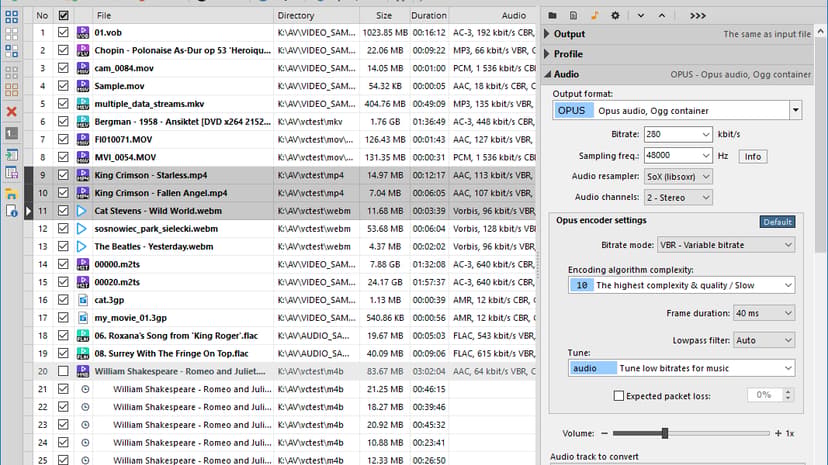Uncheck the checkbox for Sample.mov
Viewport: 828px width, 465px height.
click(63, 86)
